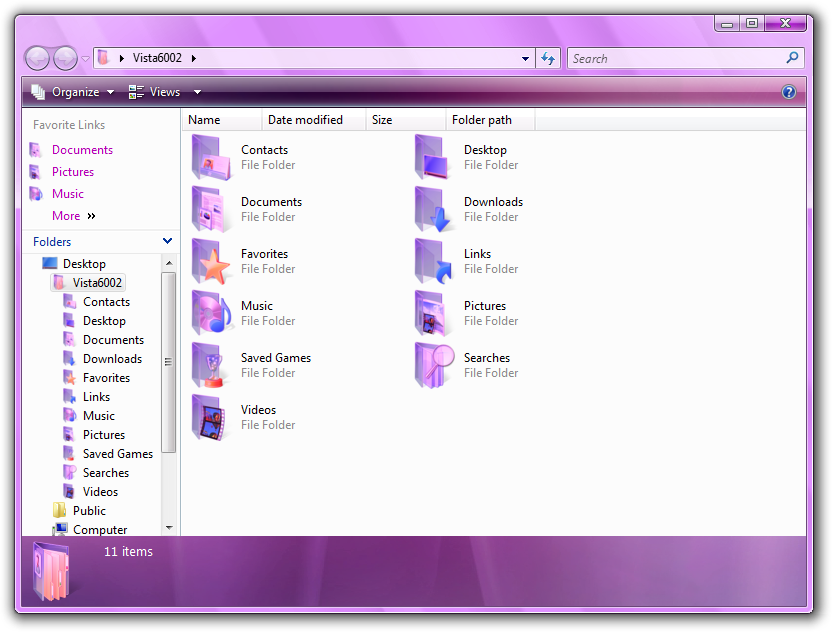Click the Pictures favorite link

(72, 172)
